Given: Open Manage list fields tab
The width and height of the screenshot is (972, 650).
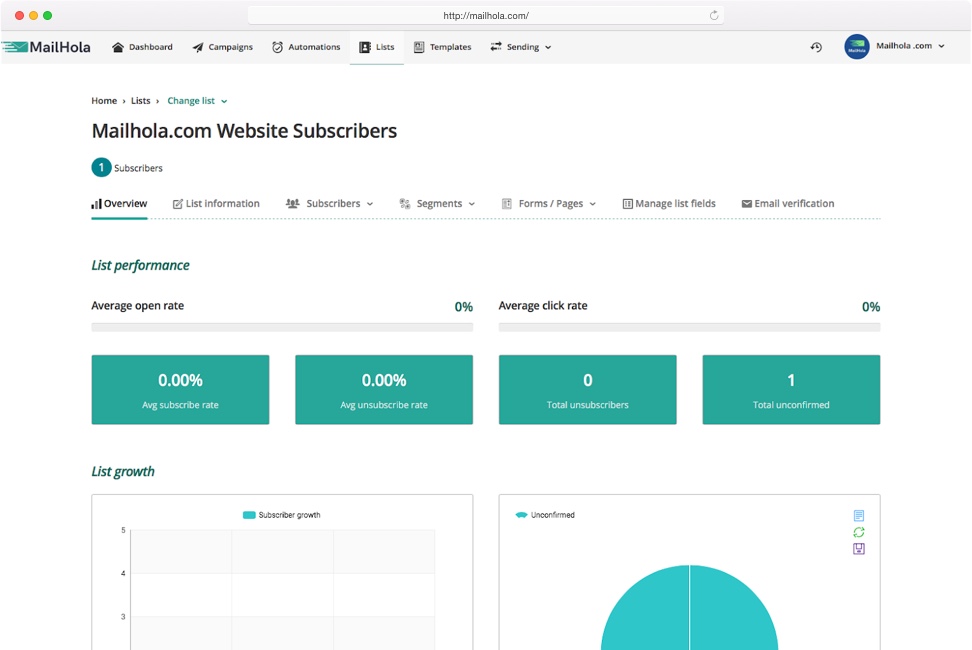Looking at the screenshot, I should click(x=669, y=204).
